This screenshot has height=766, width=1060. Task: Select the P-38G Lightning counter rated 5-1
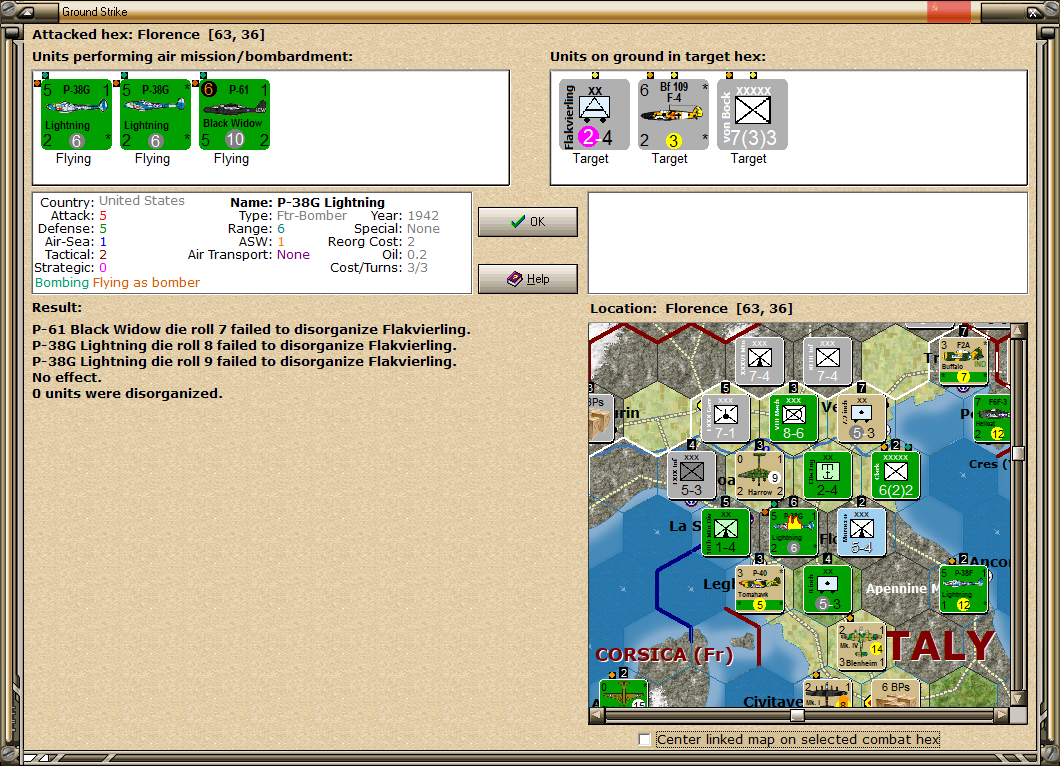[76, 115]
